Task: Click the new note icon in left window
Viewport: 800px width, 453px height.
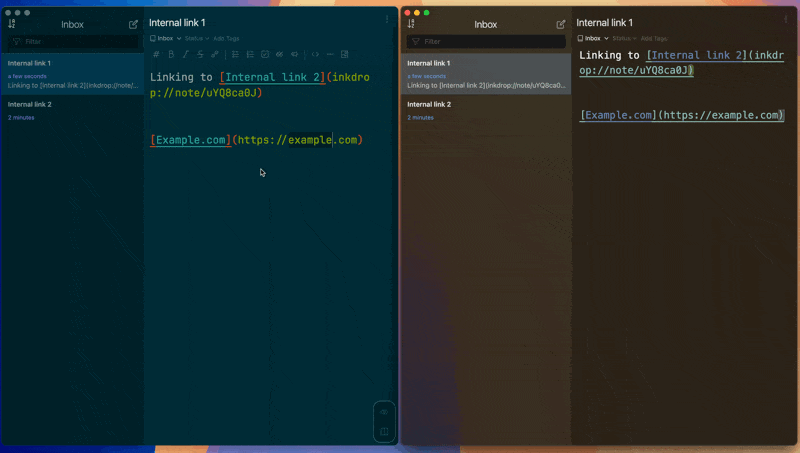Action: [x=133, y=24]
